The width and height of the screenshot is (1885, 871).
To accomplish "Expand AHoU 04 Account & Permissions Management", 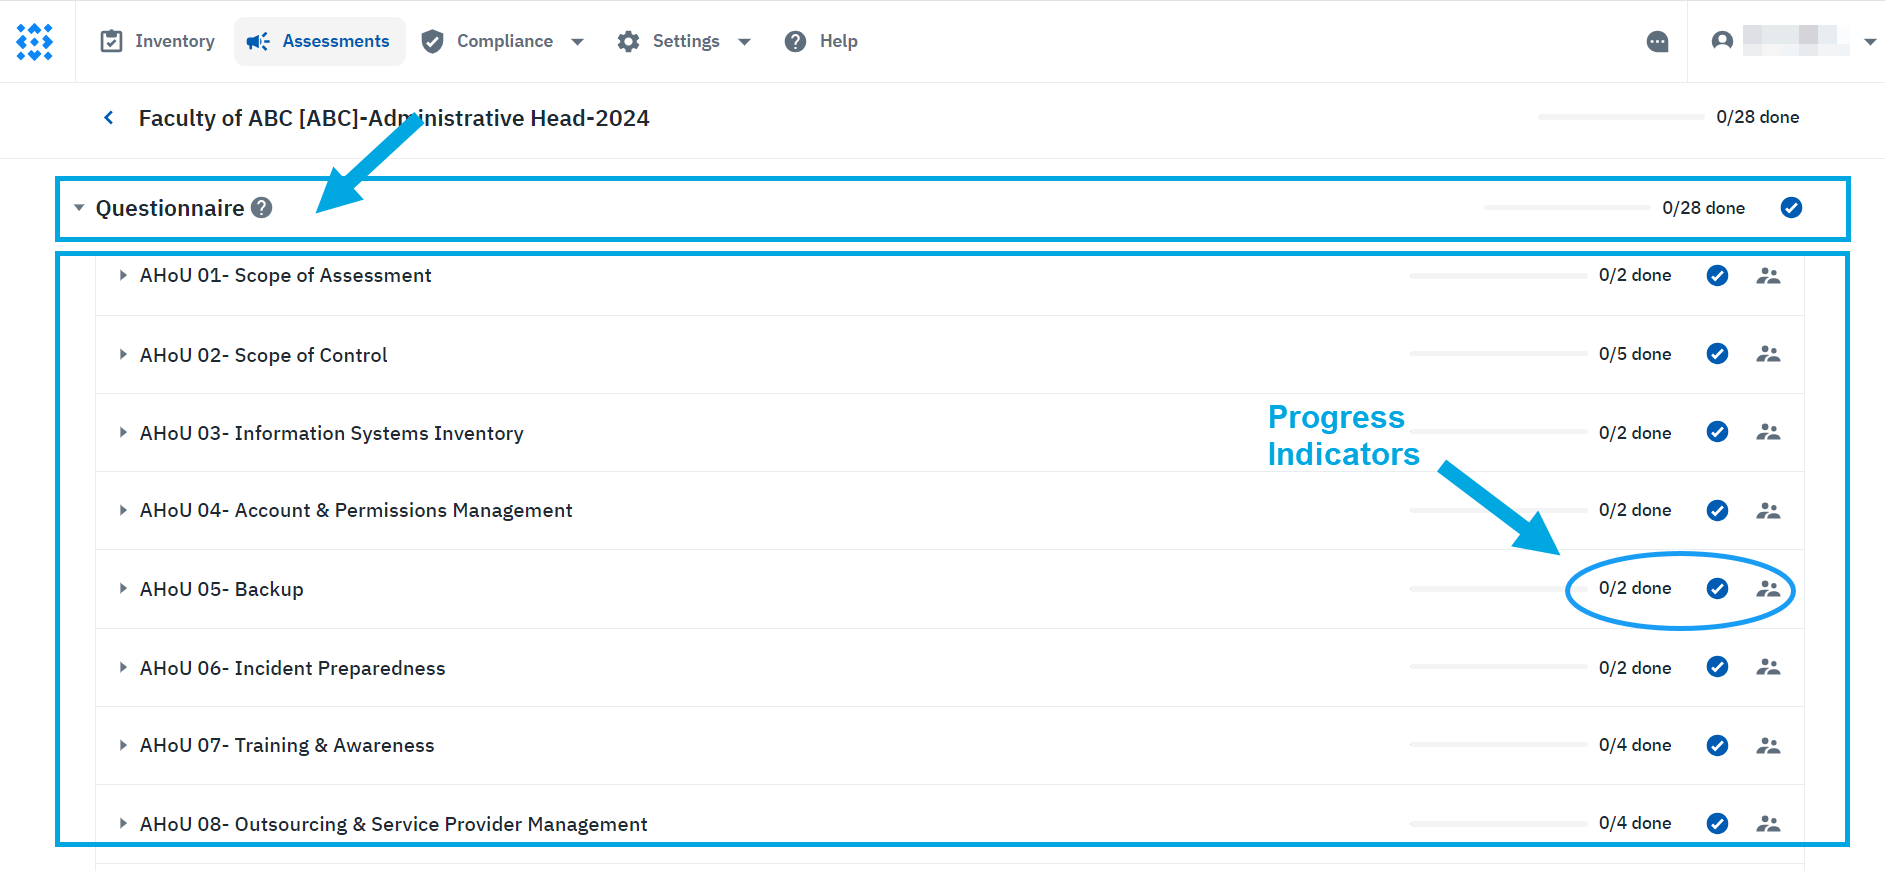I will pyautogui.click(x=123, y=511).
